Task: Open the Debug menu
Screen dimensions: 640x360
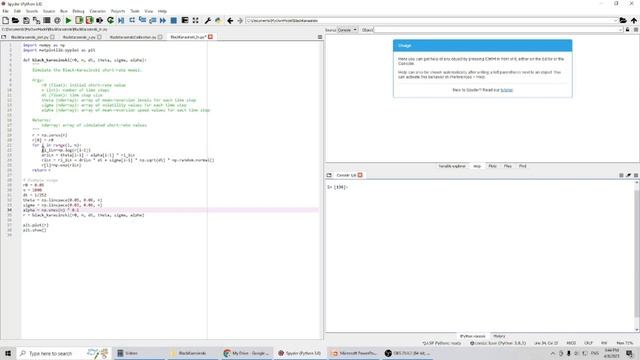Action: 78,11
